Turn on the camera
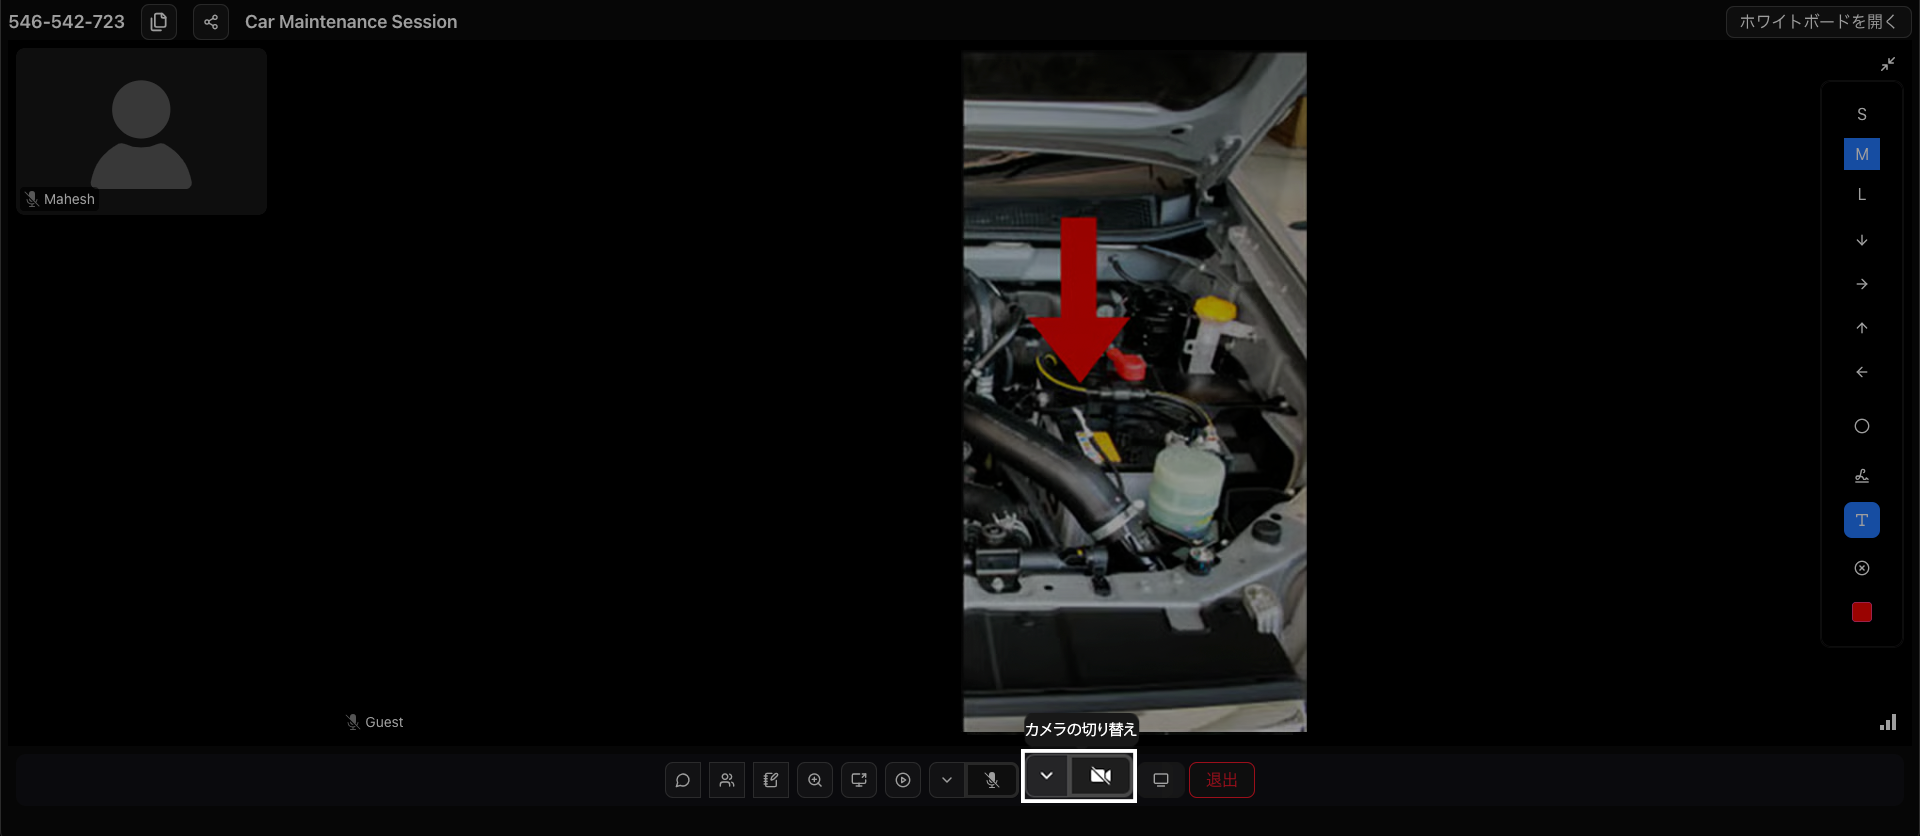 (1100, 776)
